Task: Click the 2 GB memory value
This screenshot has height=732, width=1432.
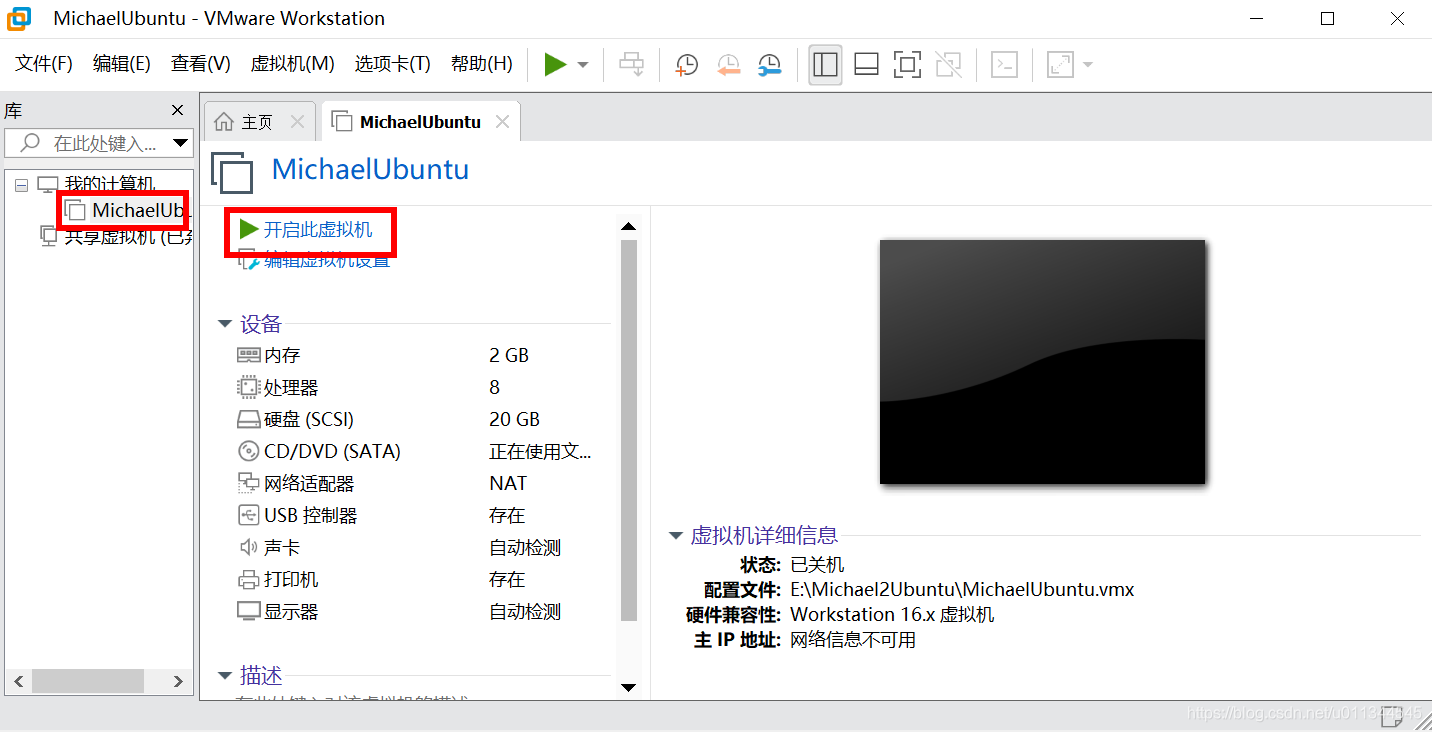Action: pos(509,355)
